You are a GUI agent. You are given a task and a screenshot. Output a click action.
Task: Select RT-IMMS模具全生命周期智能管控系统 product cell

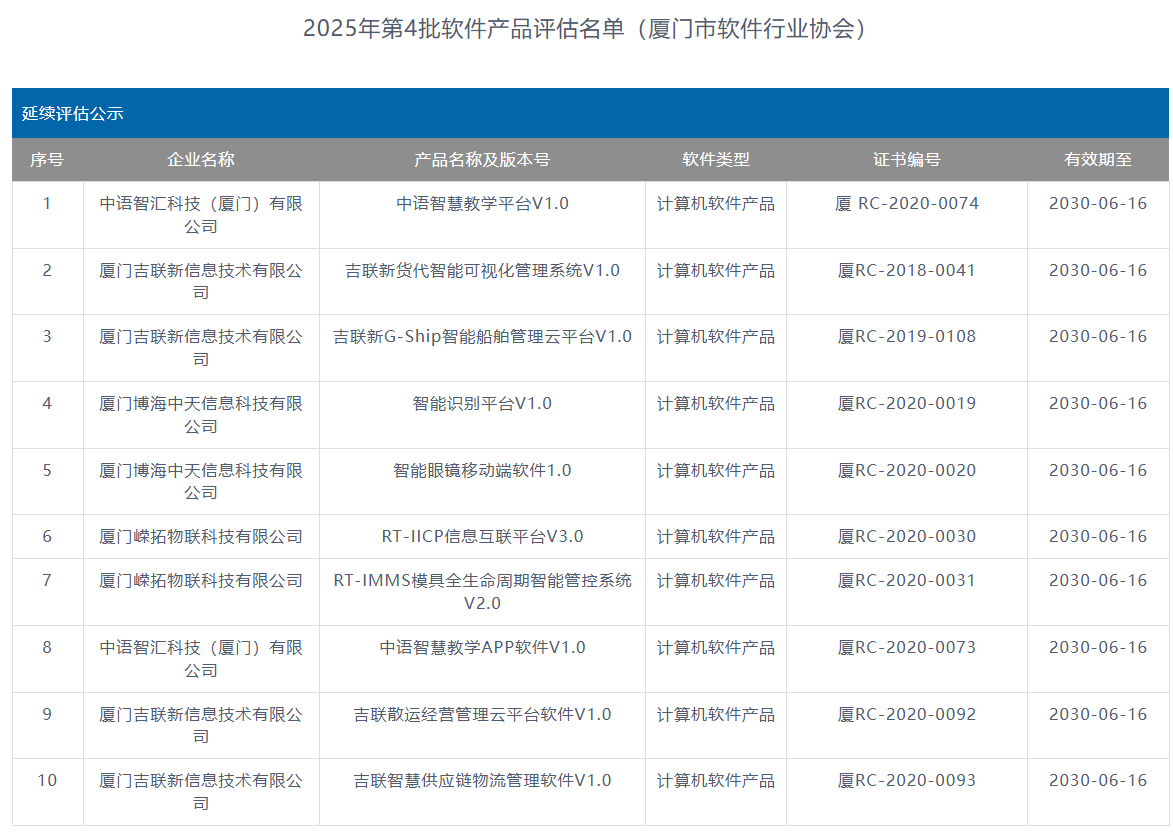coord(482,581)
